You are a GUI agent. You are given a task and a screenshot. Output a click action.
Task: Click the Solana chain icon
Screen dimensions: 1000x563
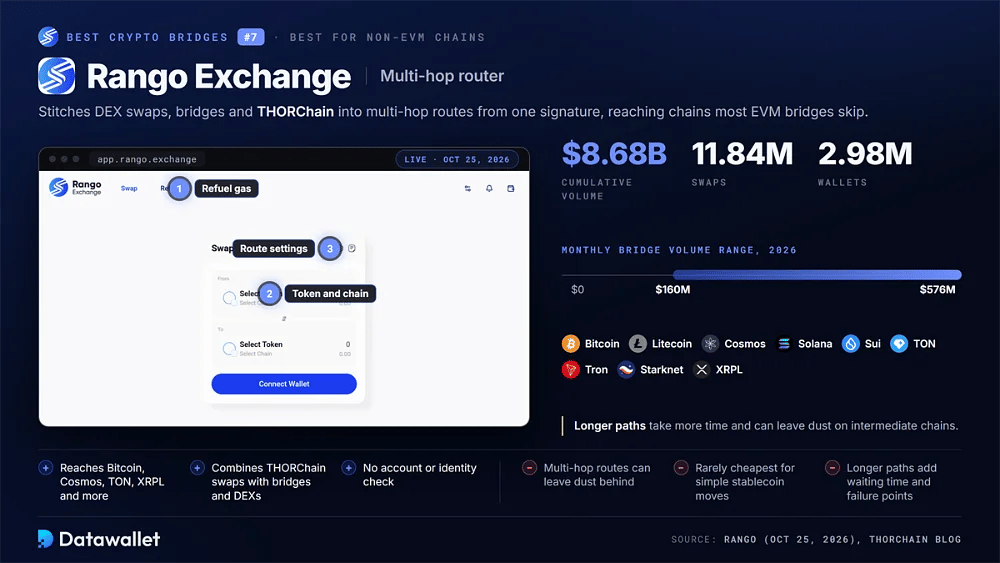click(x=784, y=344)
